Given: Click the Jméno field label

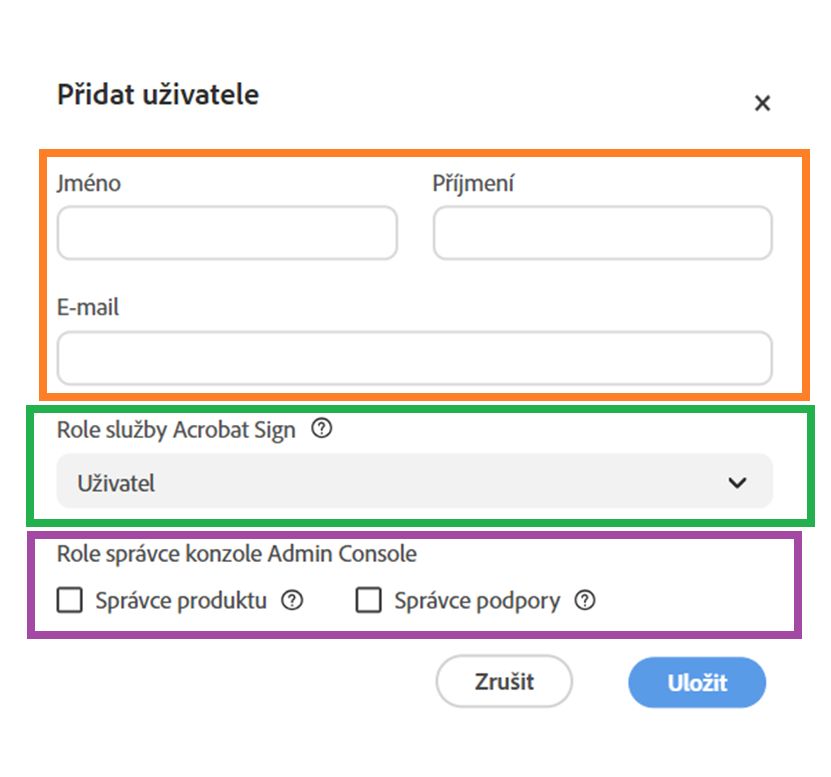Looking at the screenshot, I should (x=89, y=184).
